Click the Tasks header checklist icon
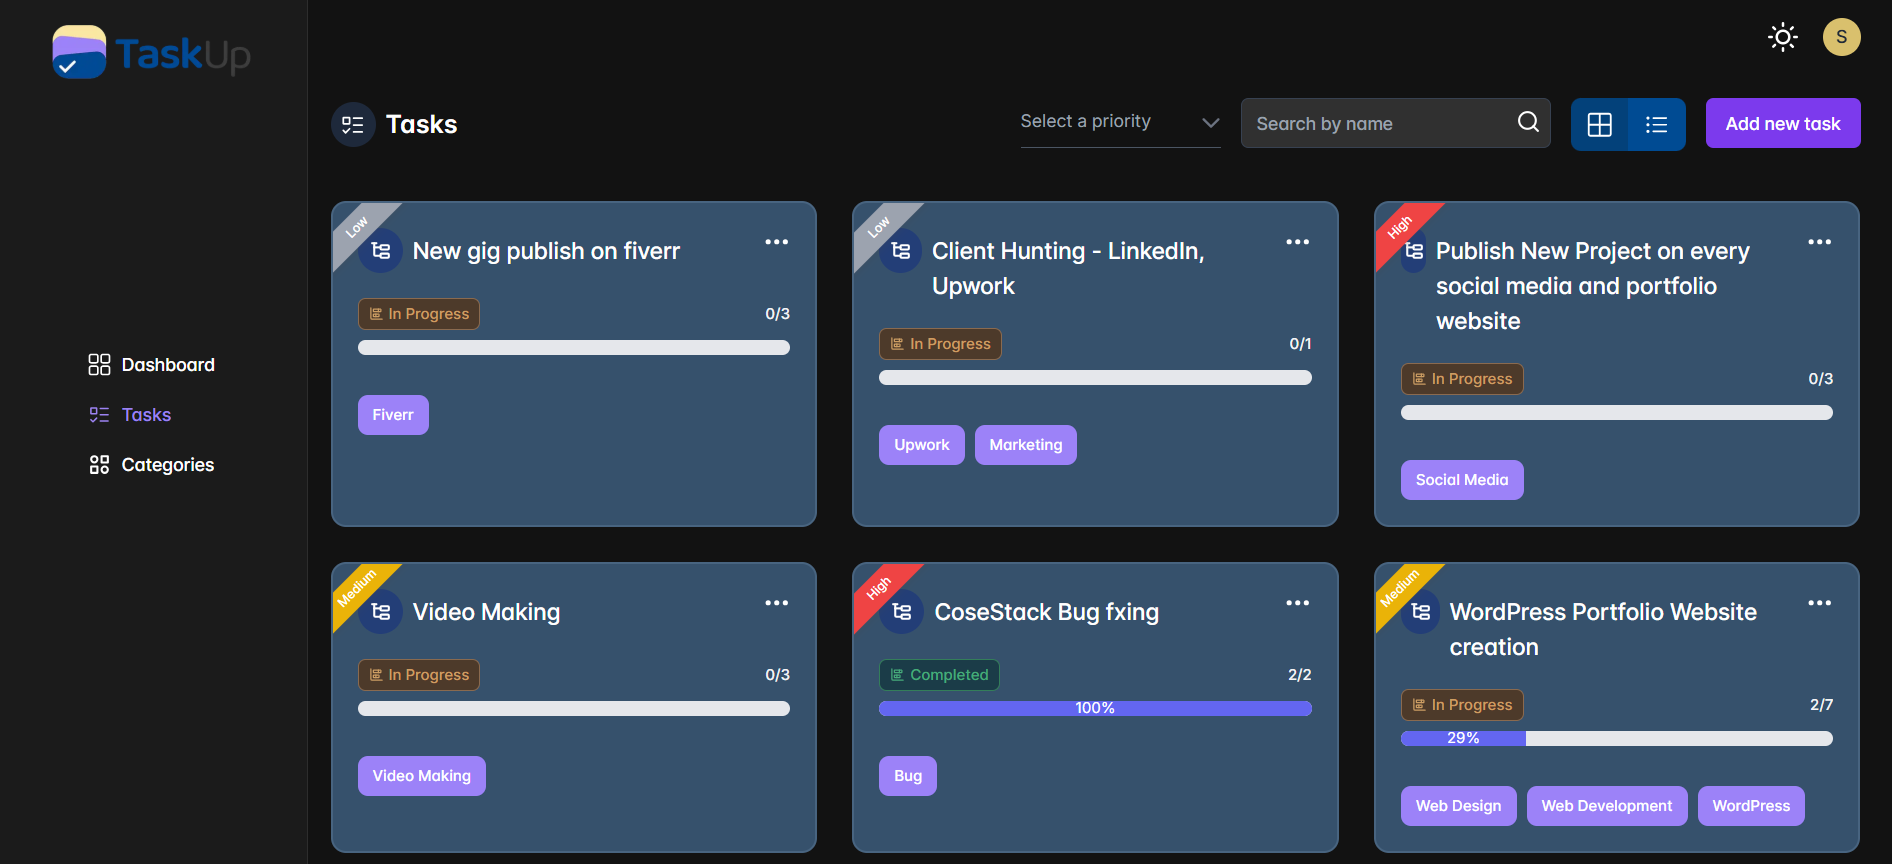The image size is (1892, 864). 353,124
